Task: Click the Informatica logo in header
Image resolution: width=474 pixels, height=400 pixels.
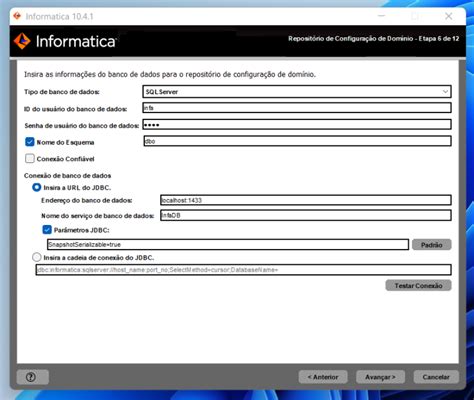Action: (x=64, y=41)
